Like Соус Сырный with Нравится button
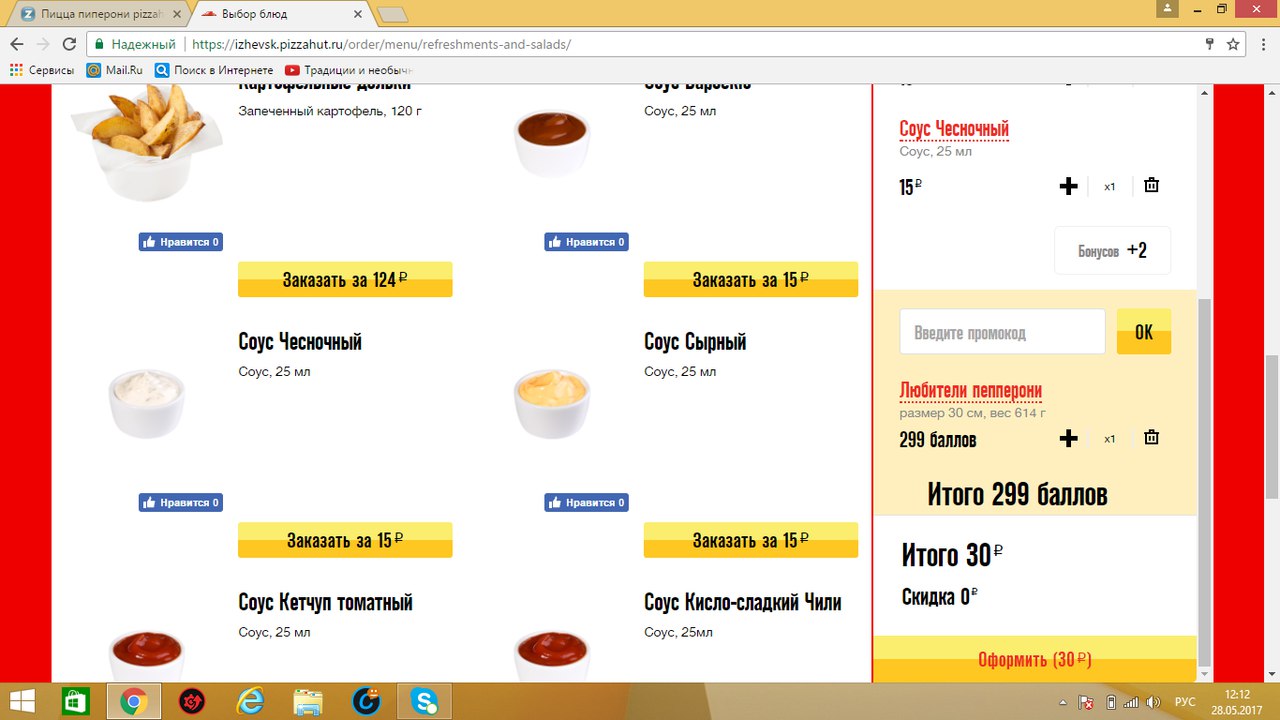Viewport: 1280px width, 720px height. (587, 502)
